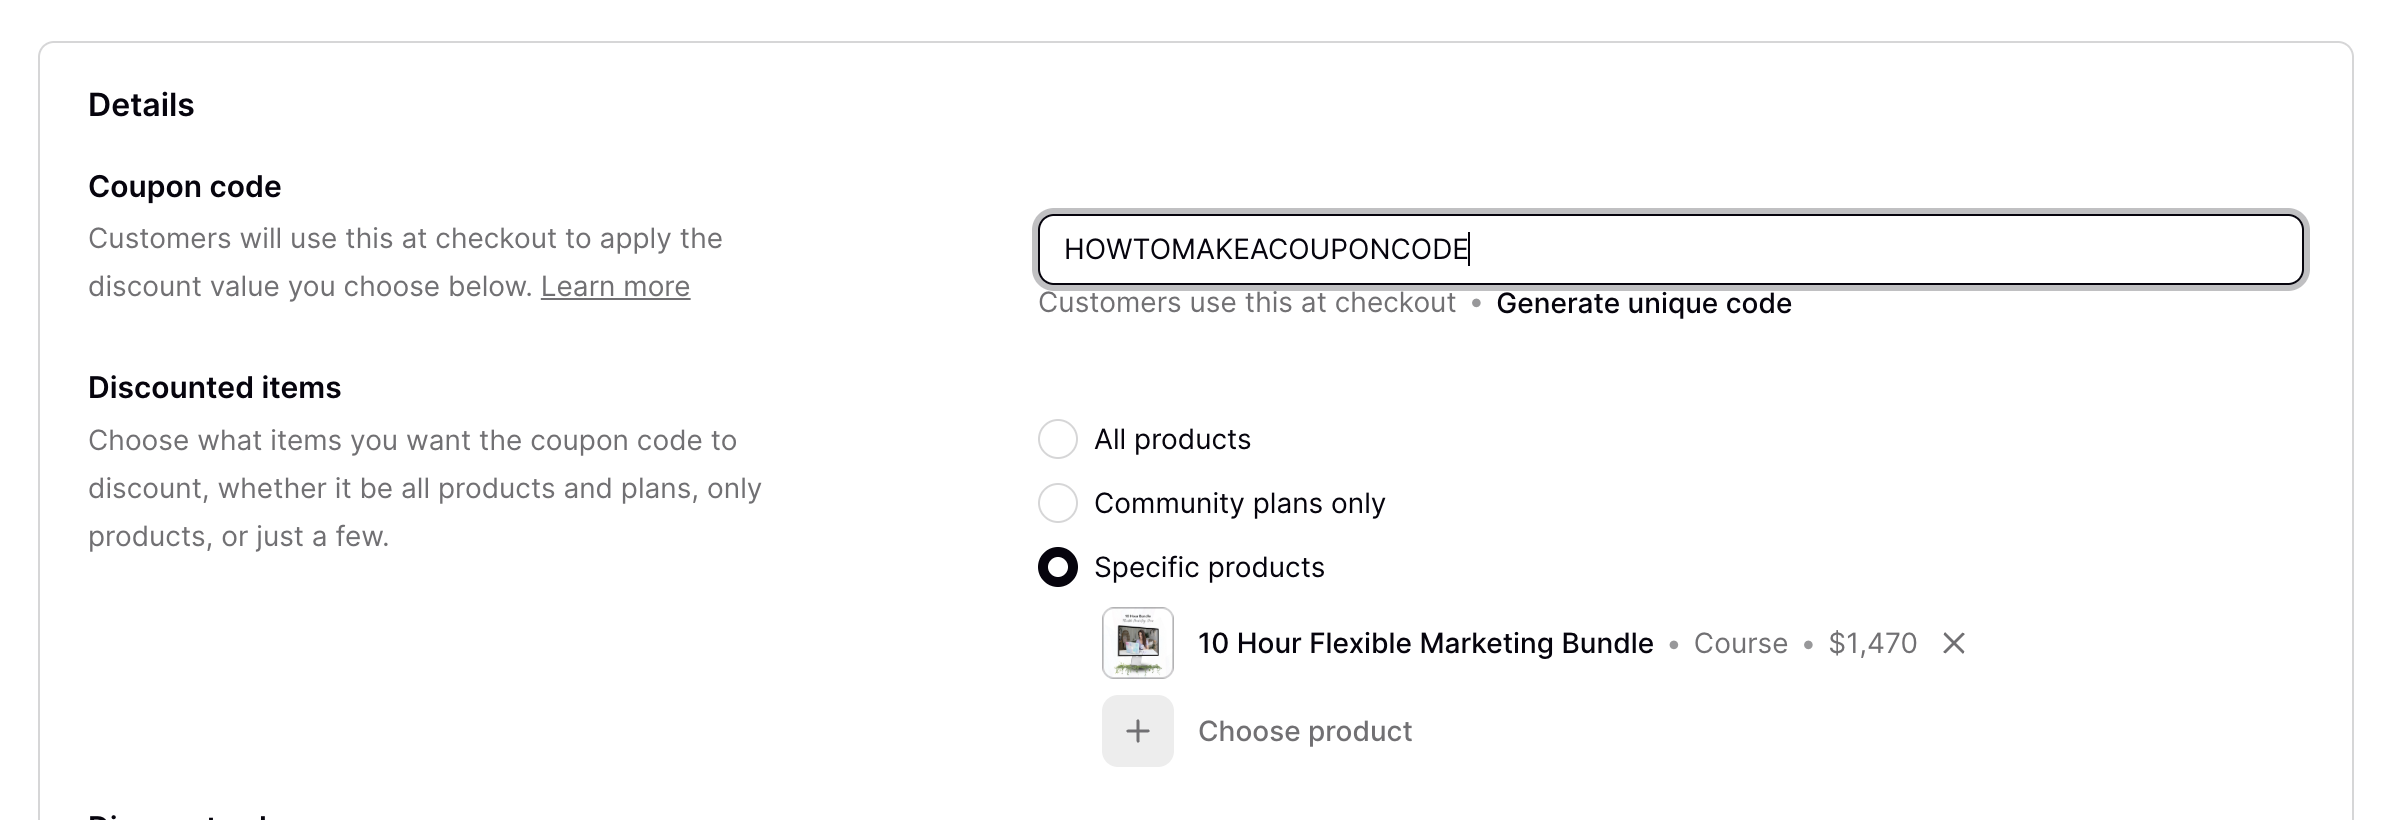Select the All products radio button
This screenshot has height=820, width=2398.
[x=1057, y=439]
